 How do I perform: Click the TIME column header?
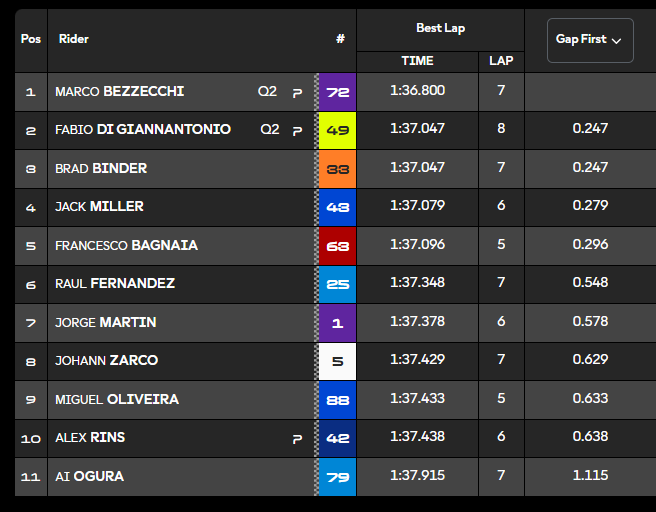point(417,61)
